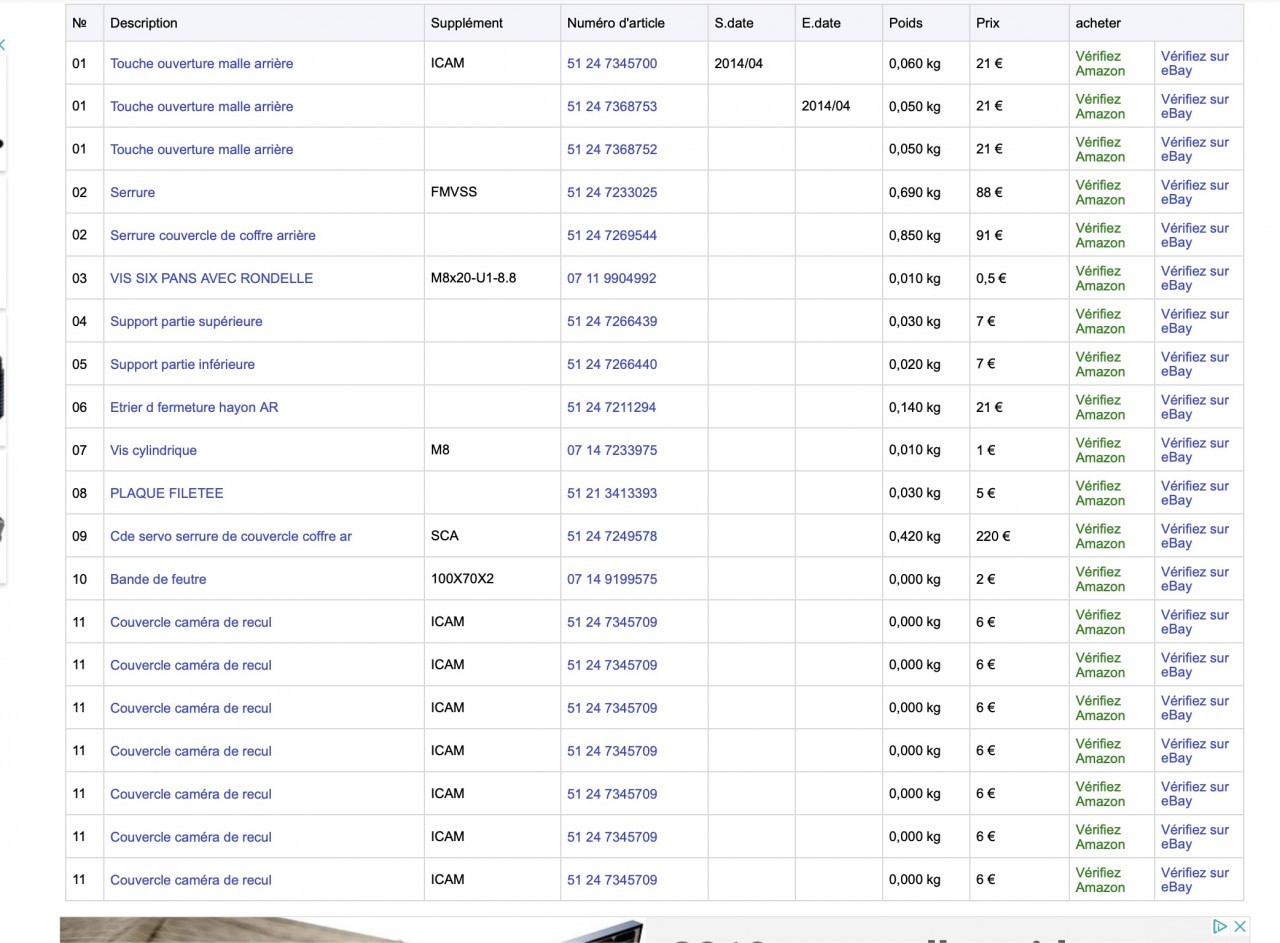Check Amazon for the Cde servo serrure row
The width and height of the screenshot is (1280, 943).
tap(1100, 536)
